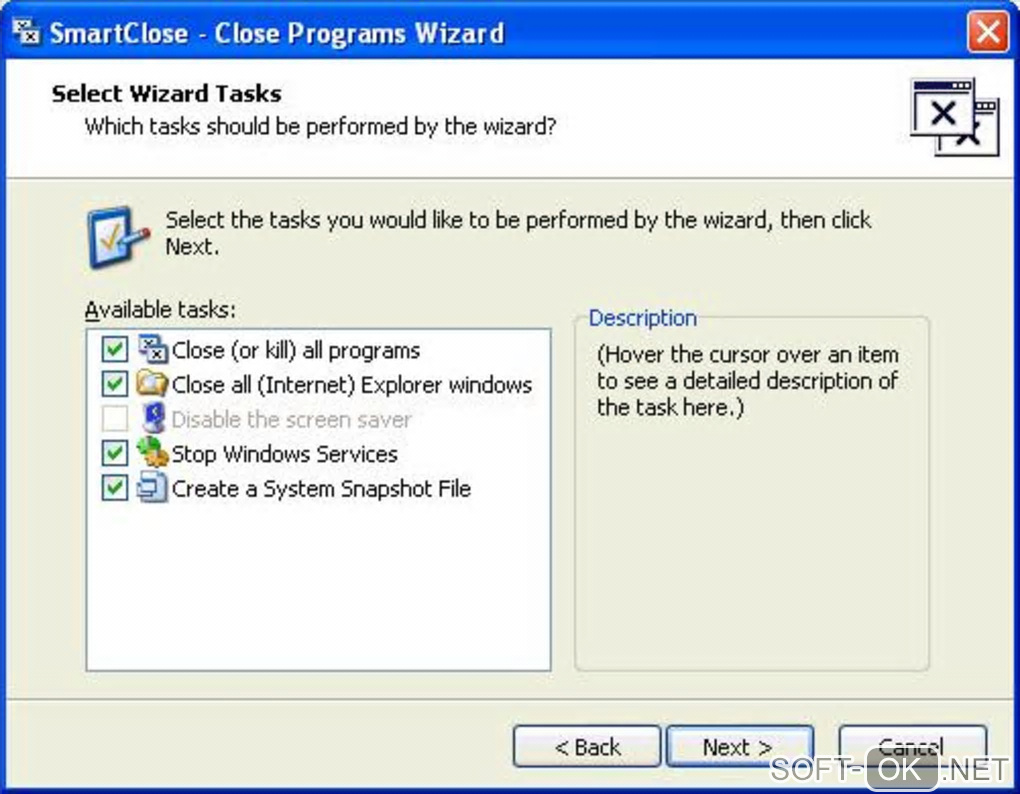Click the Description panel text area
1020x794 pixels.
point(750,500)
